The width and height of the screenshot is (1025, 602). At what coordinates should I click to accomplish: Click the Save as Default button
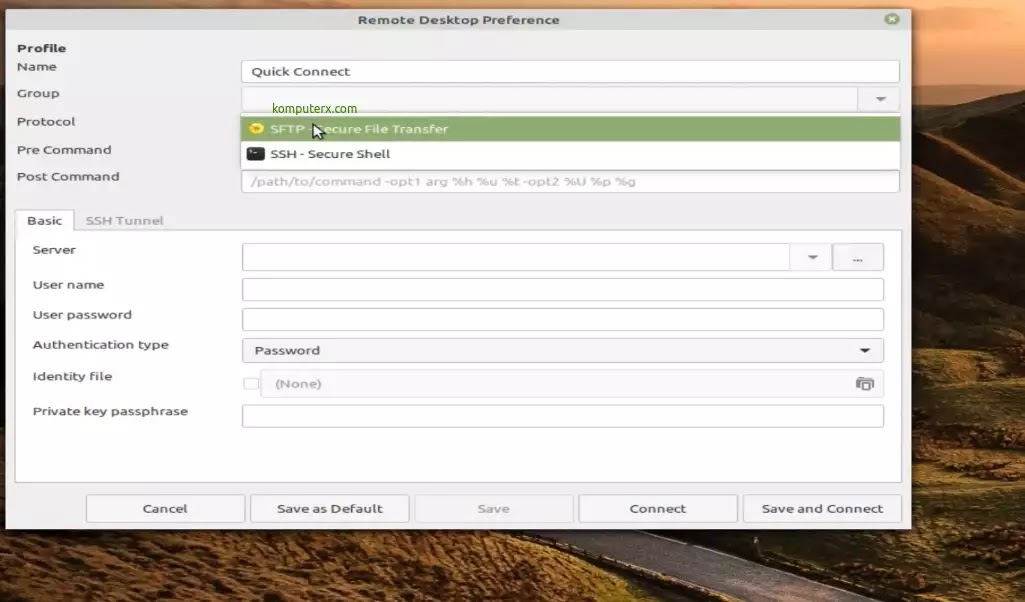pos(329,509)
